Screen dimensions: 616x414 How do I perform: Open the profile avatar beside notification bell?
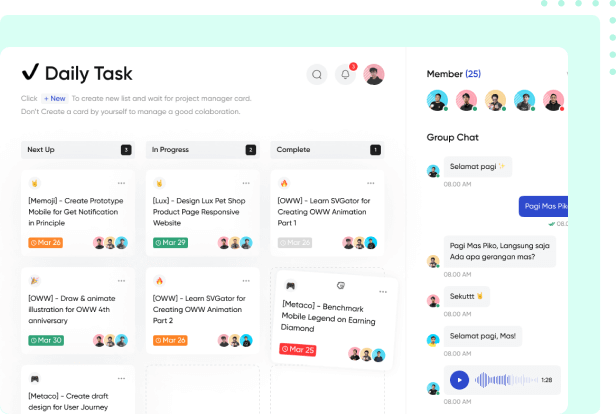click(374, 74)
